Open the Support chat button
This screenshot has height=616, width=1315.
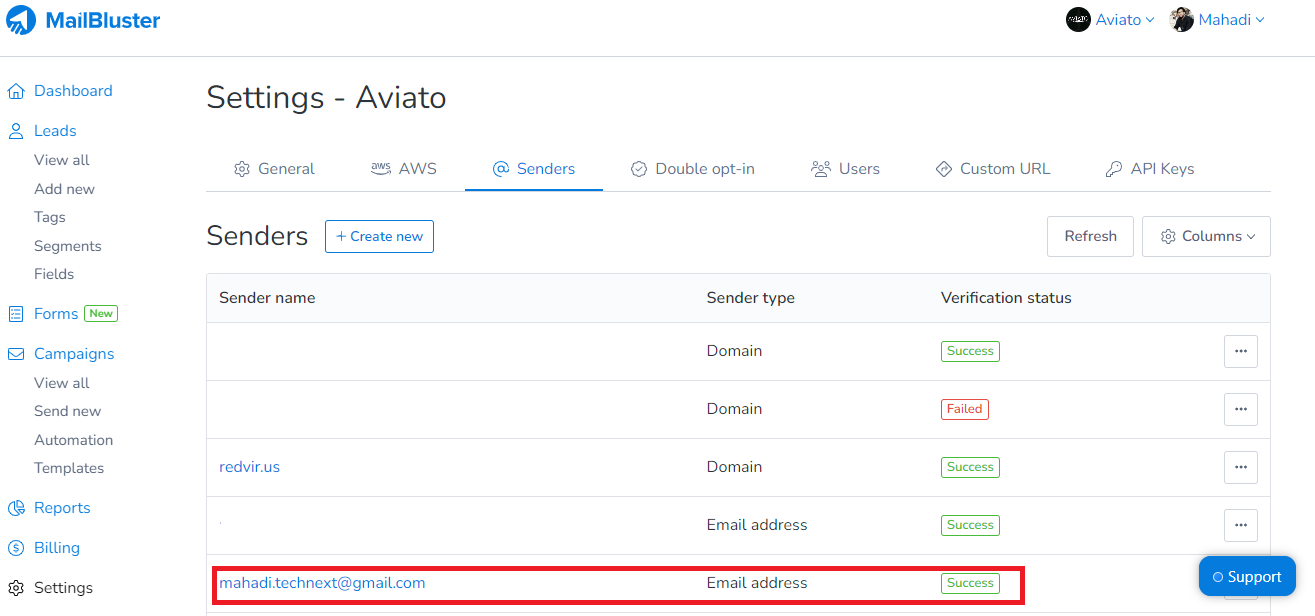(1247, 577)
